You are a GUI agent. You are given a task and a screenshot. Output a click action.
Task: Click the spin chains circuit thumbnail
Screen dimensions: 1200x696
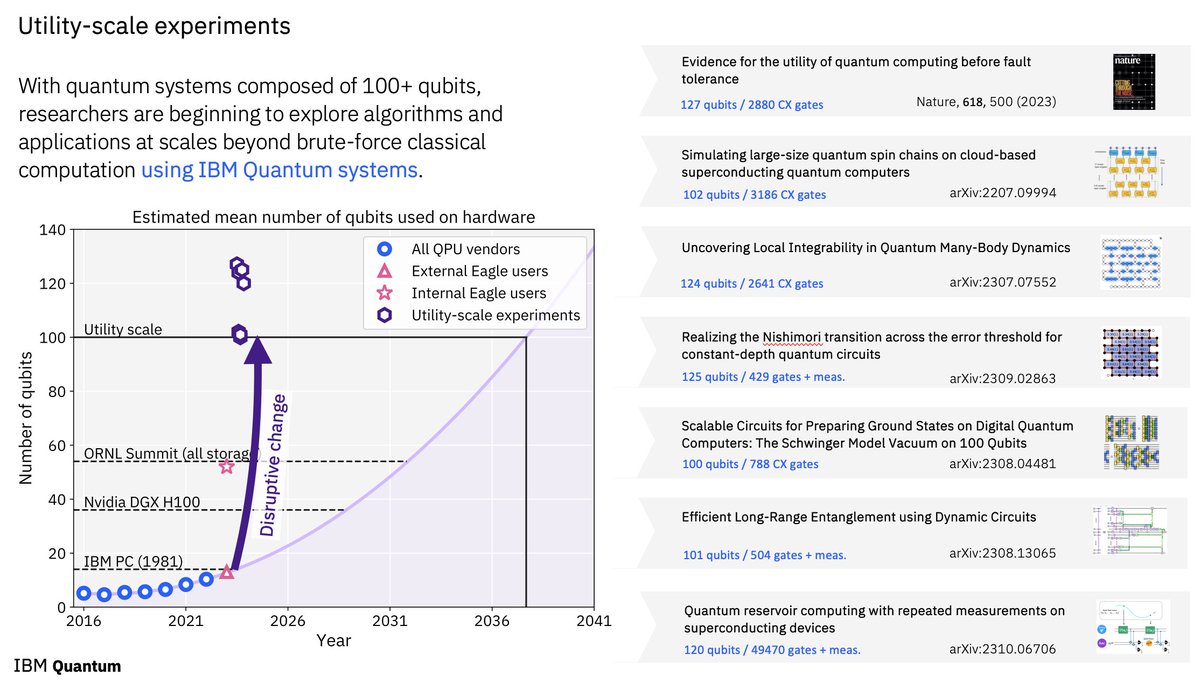1129,172
